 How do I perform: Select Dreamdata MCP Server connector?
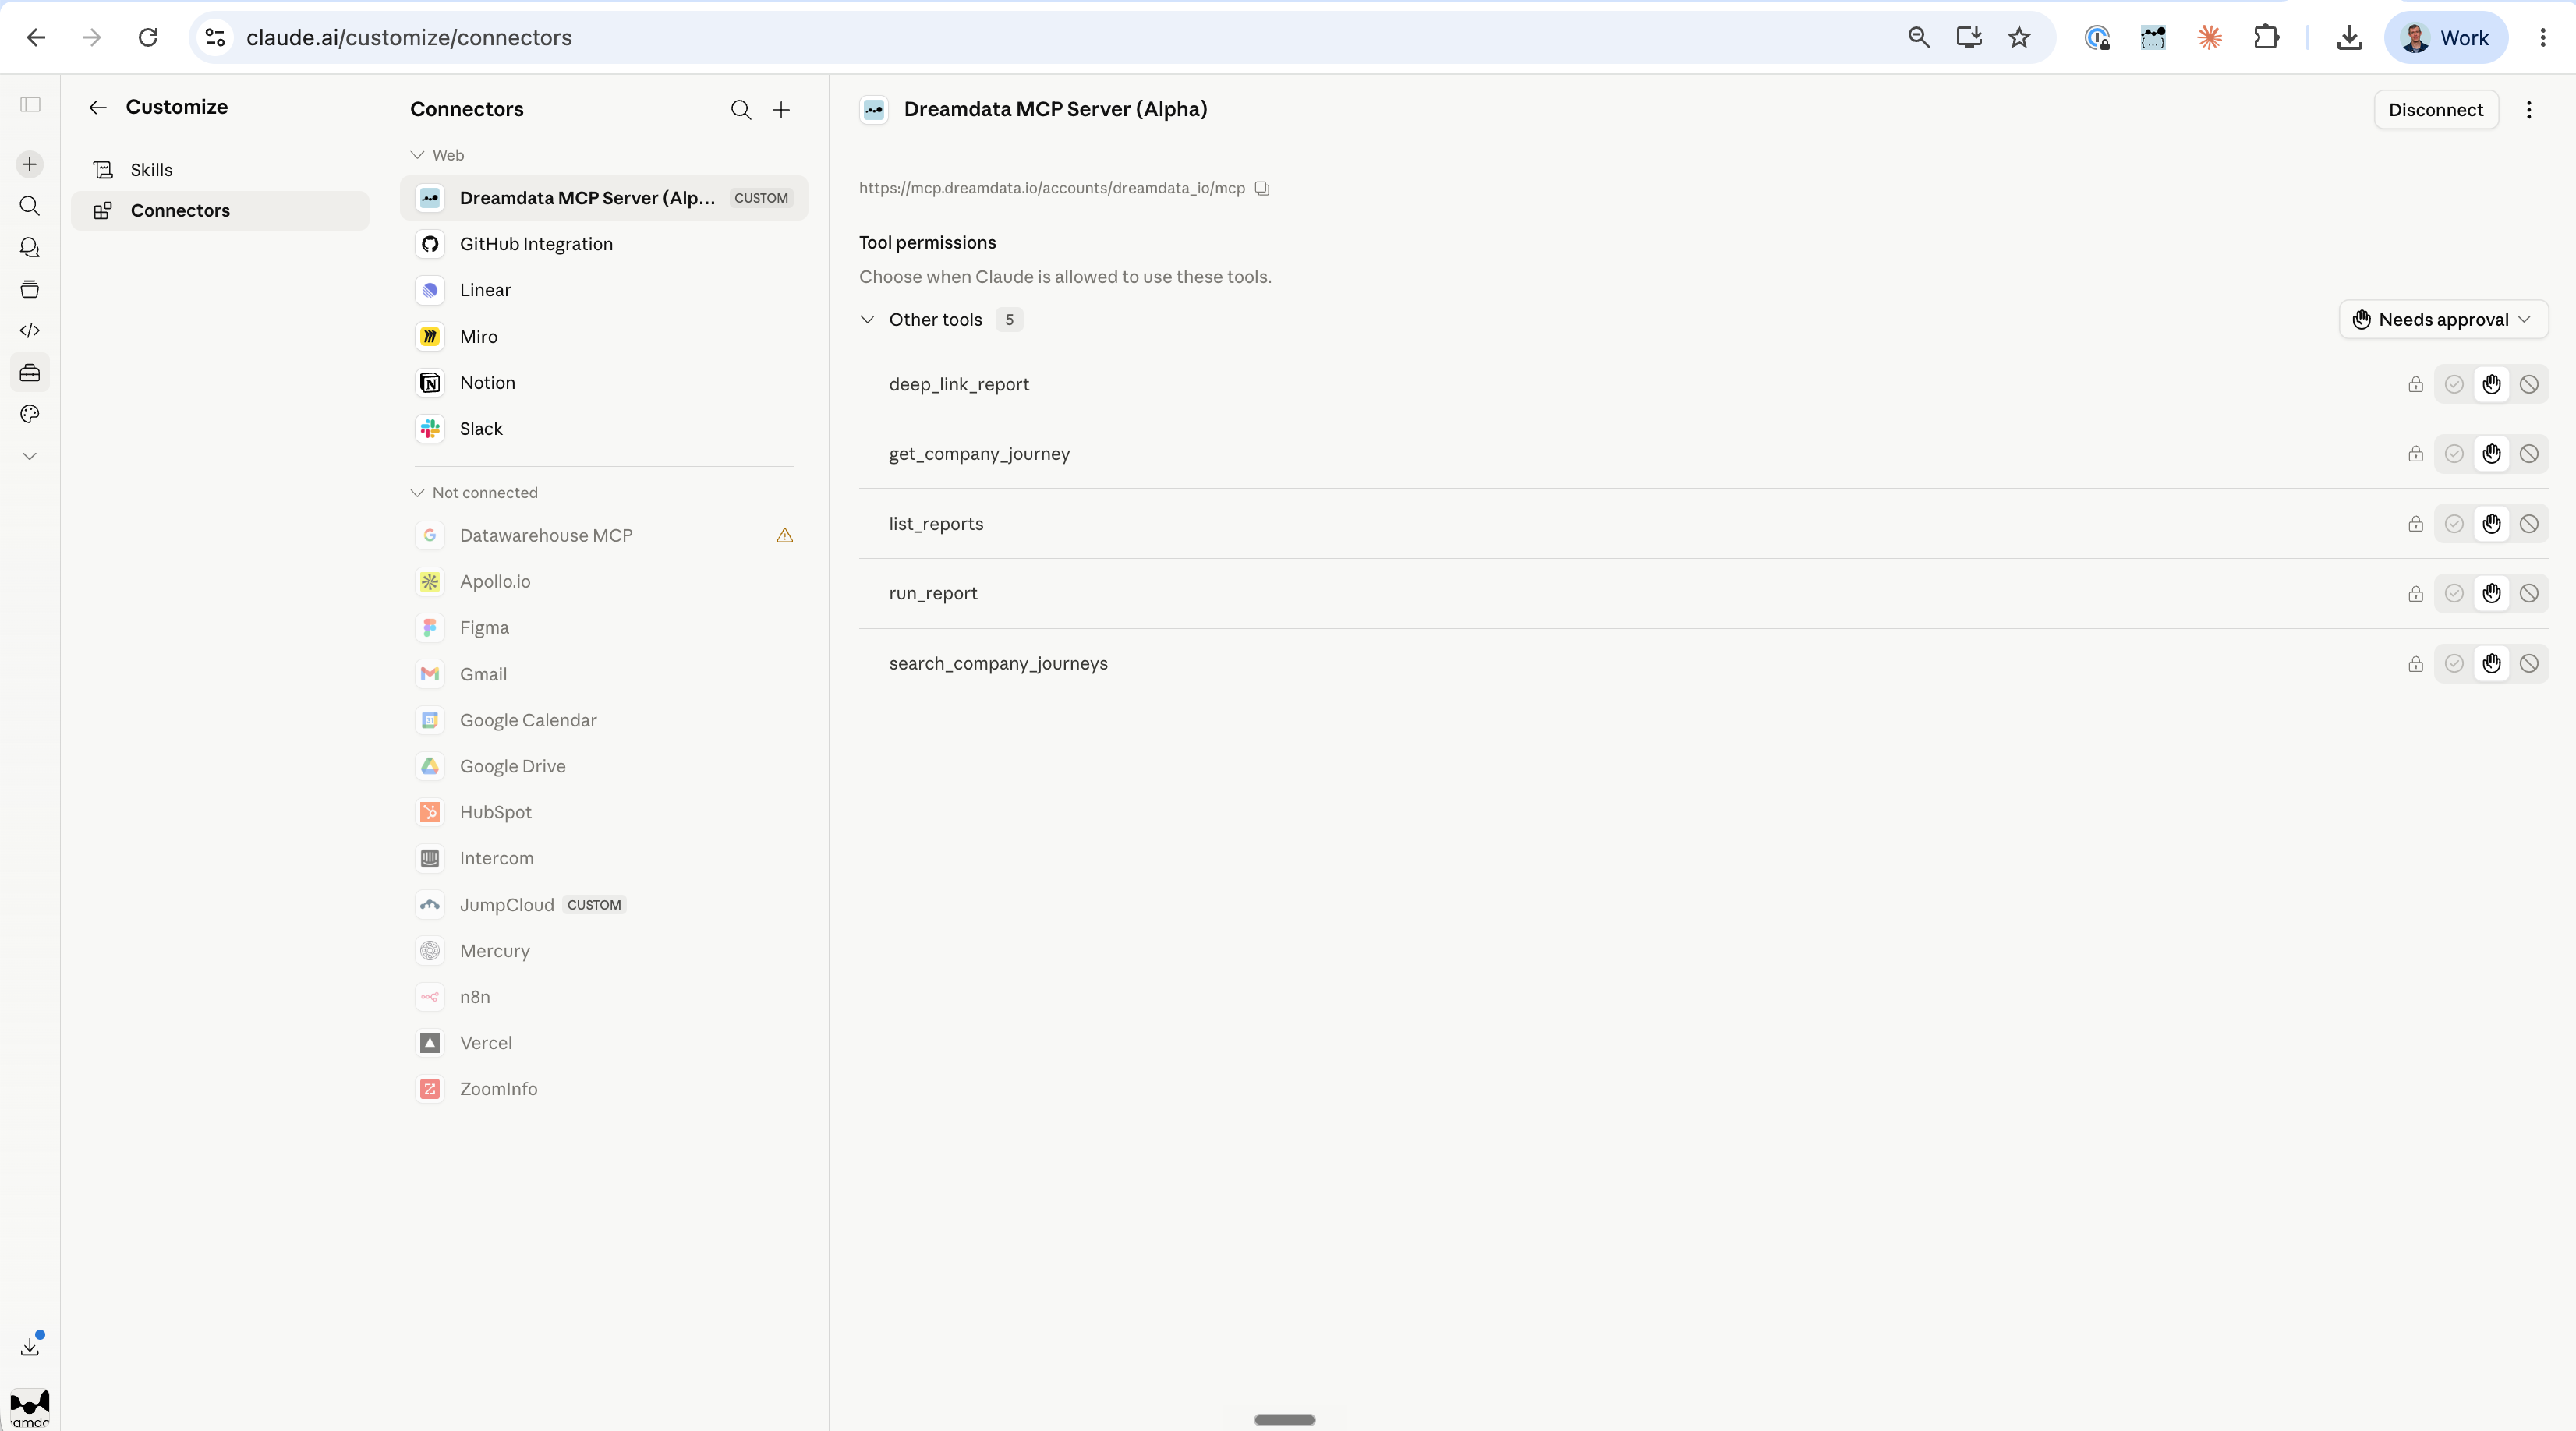pos(604,198)
